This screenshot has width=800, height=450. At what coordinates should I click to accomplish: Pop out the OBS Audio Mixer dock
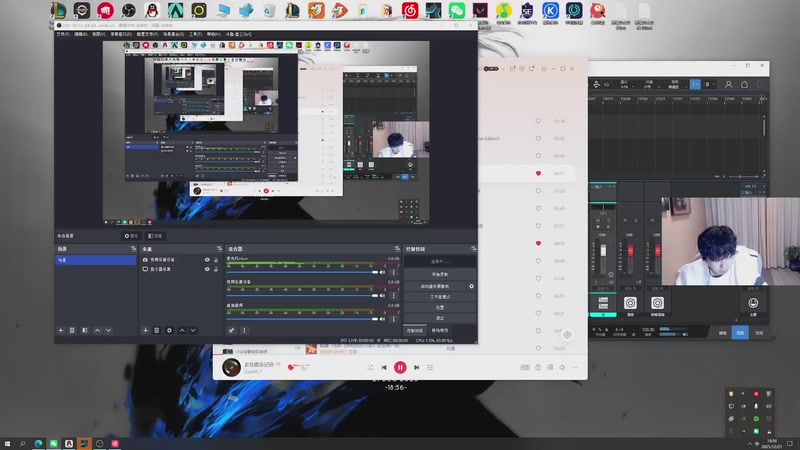pos(397,249)
